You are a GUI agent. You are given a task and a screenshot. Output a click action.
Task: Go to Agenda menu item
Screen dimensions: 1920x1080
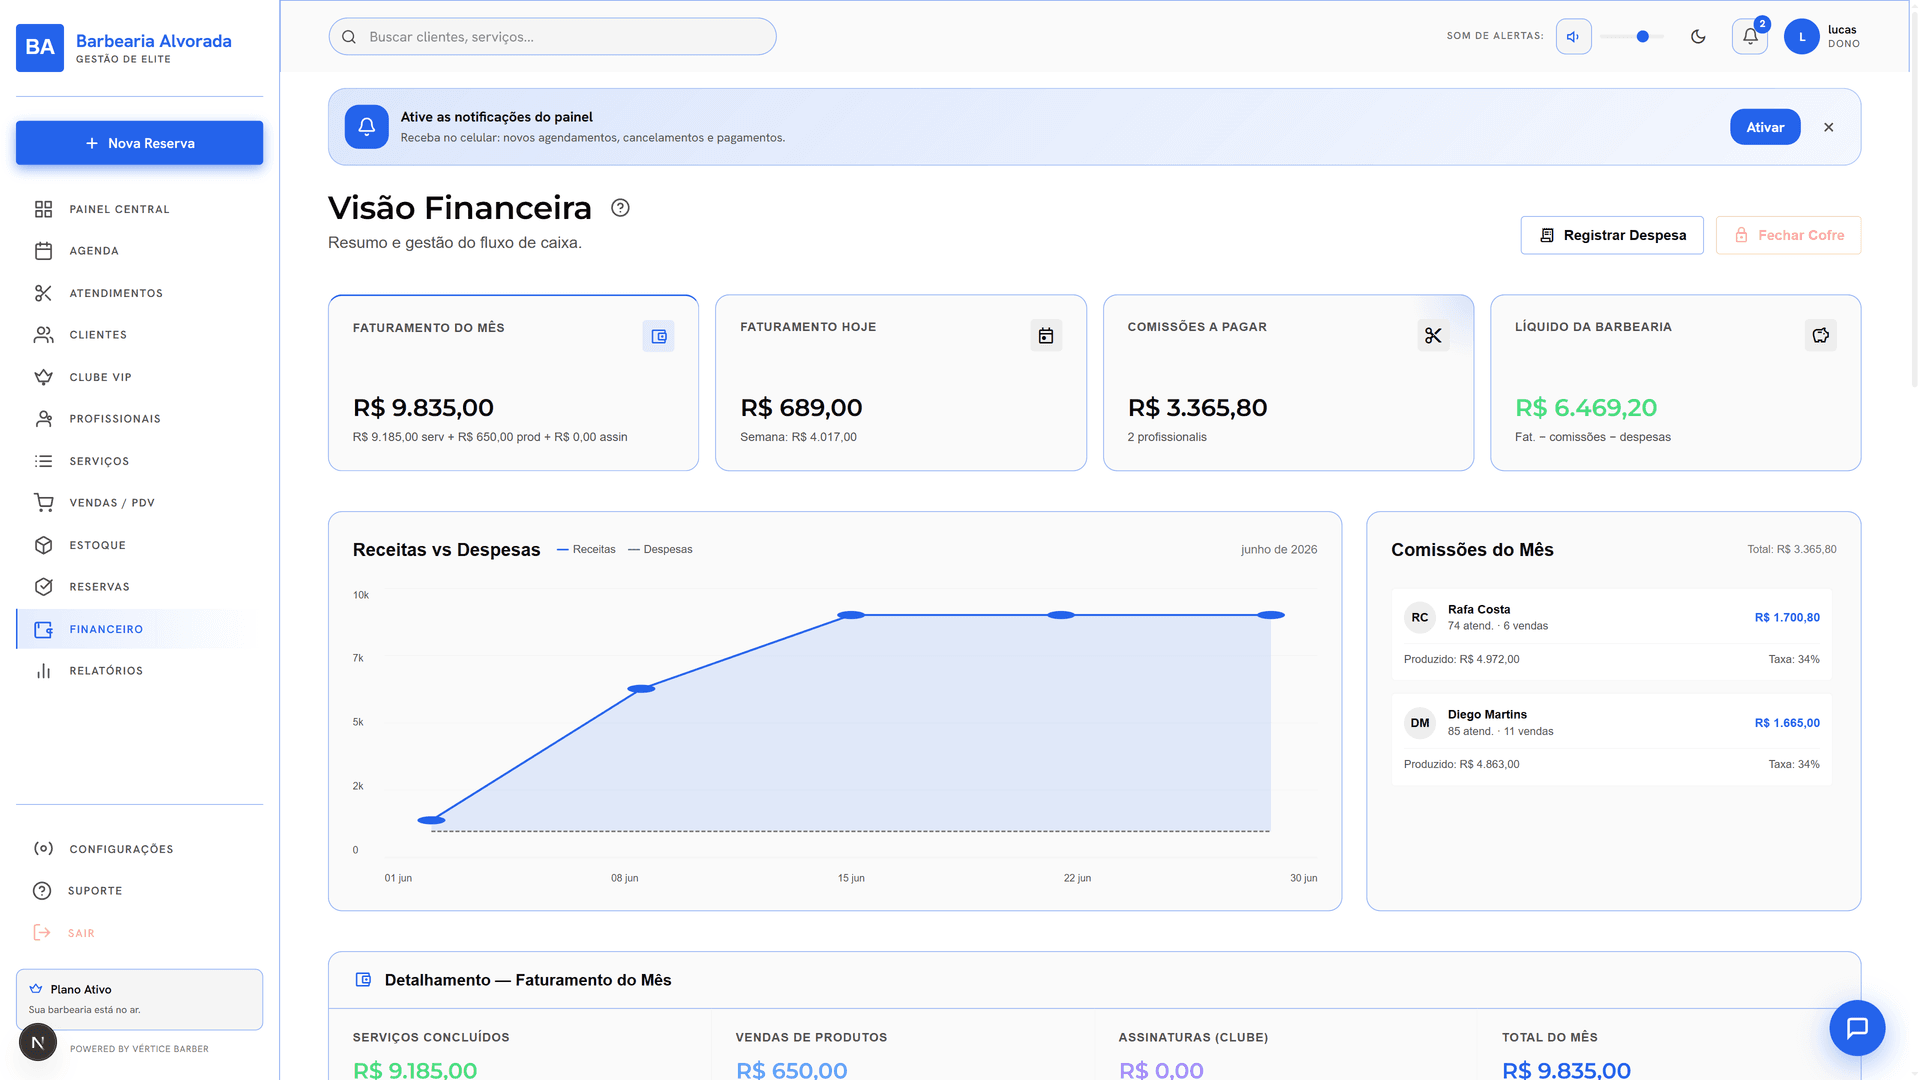[x=139, y=251]
